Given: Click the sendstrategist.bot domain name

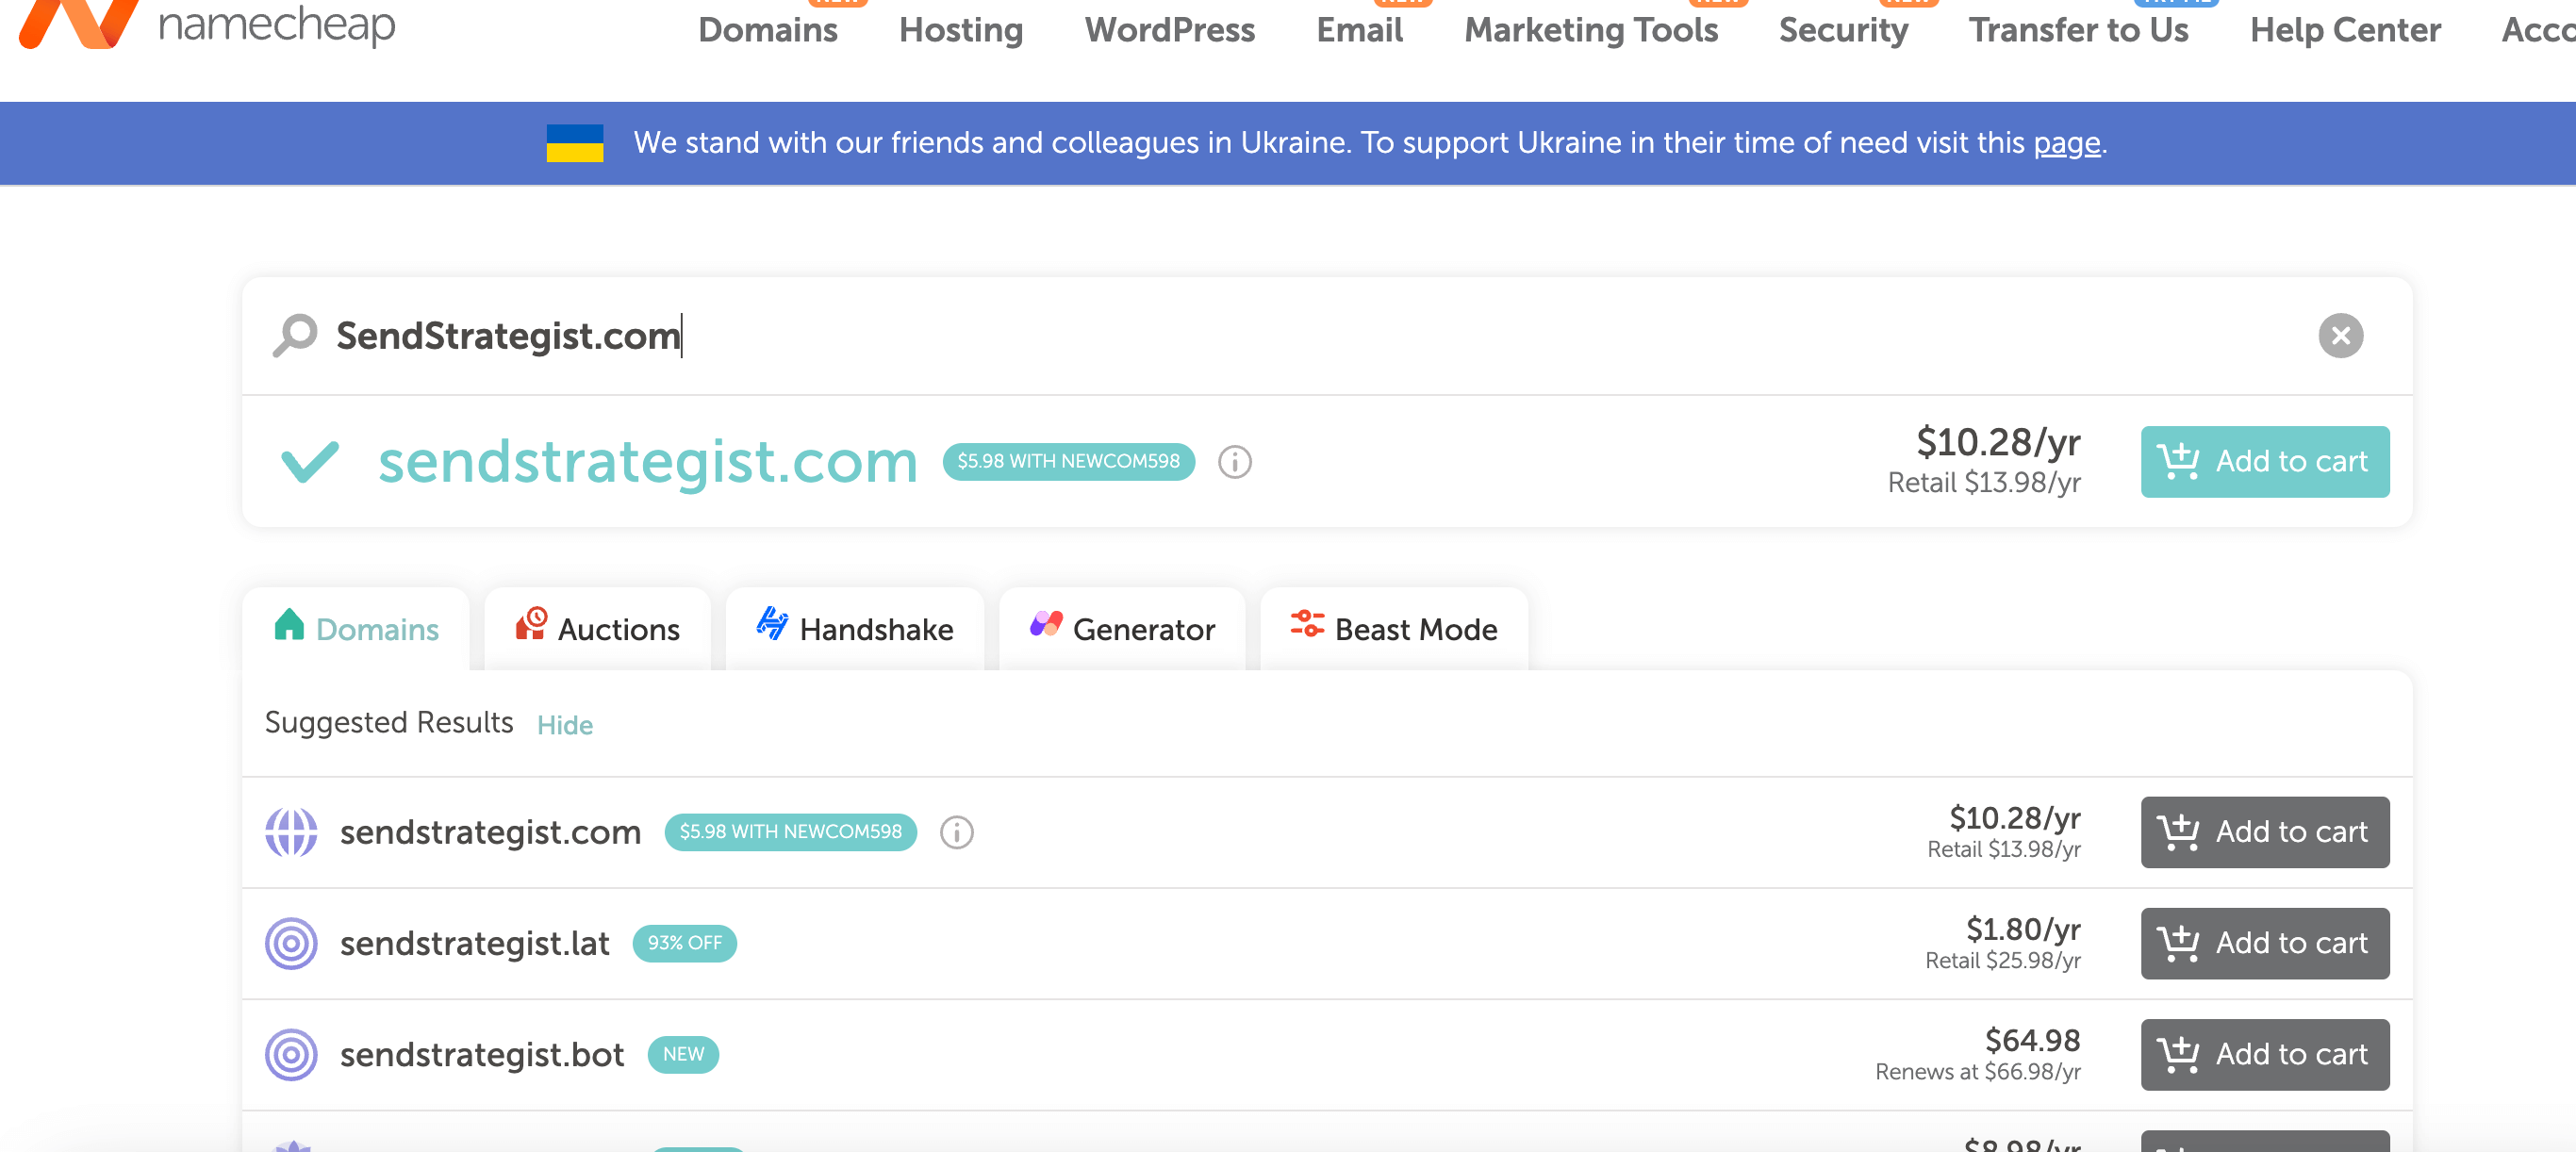Looking at the screenshot, I should click(482, 1054).
